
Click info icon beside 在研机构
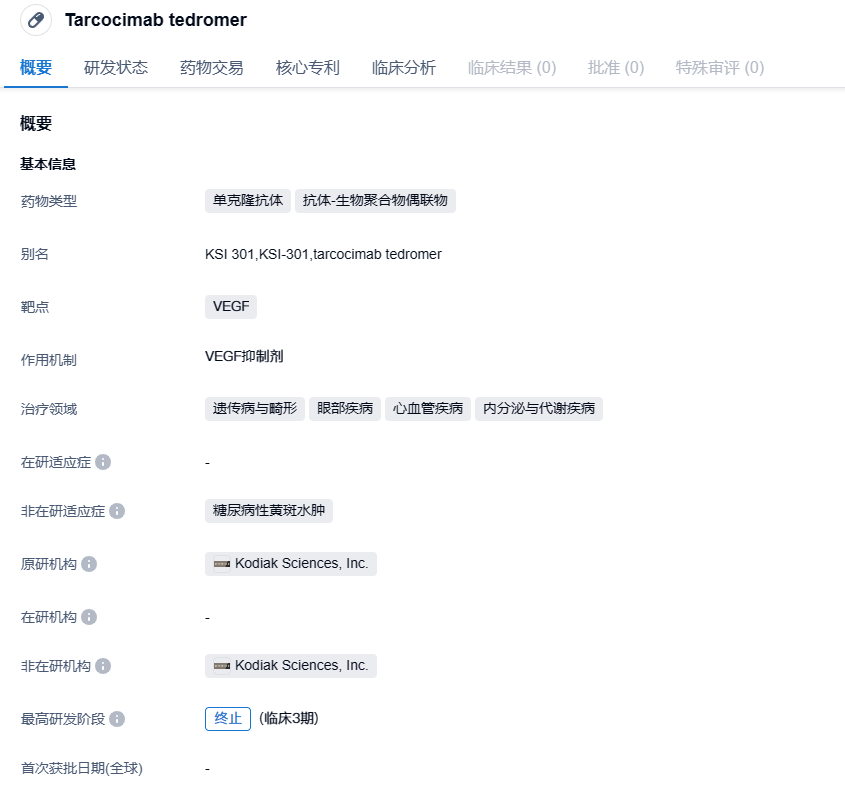coord(89,617)
